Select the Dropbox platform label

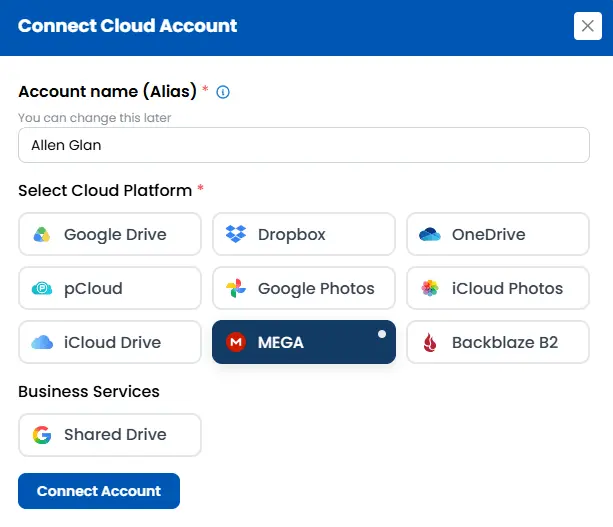(x=292, y=235)
